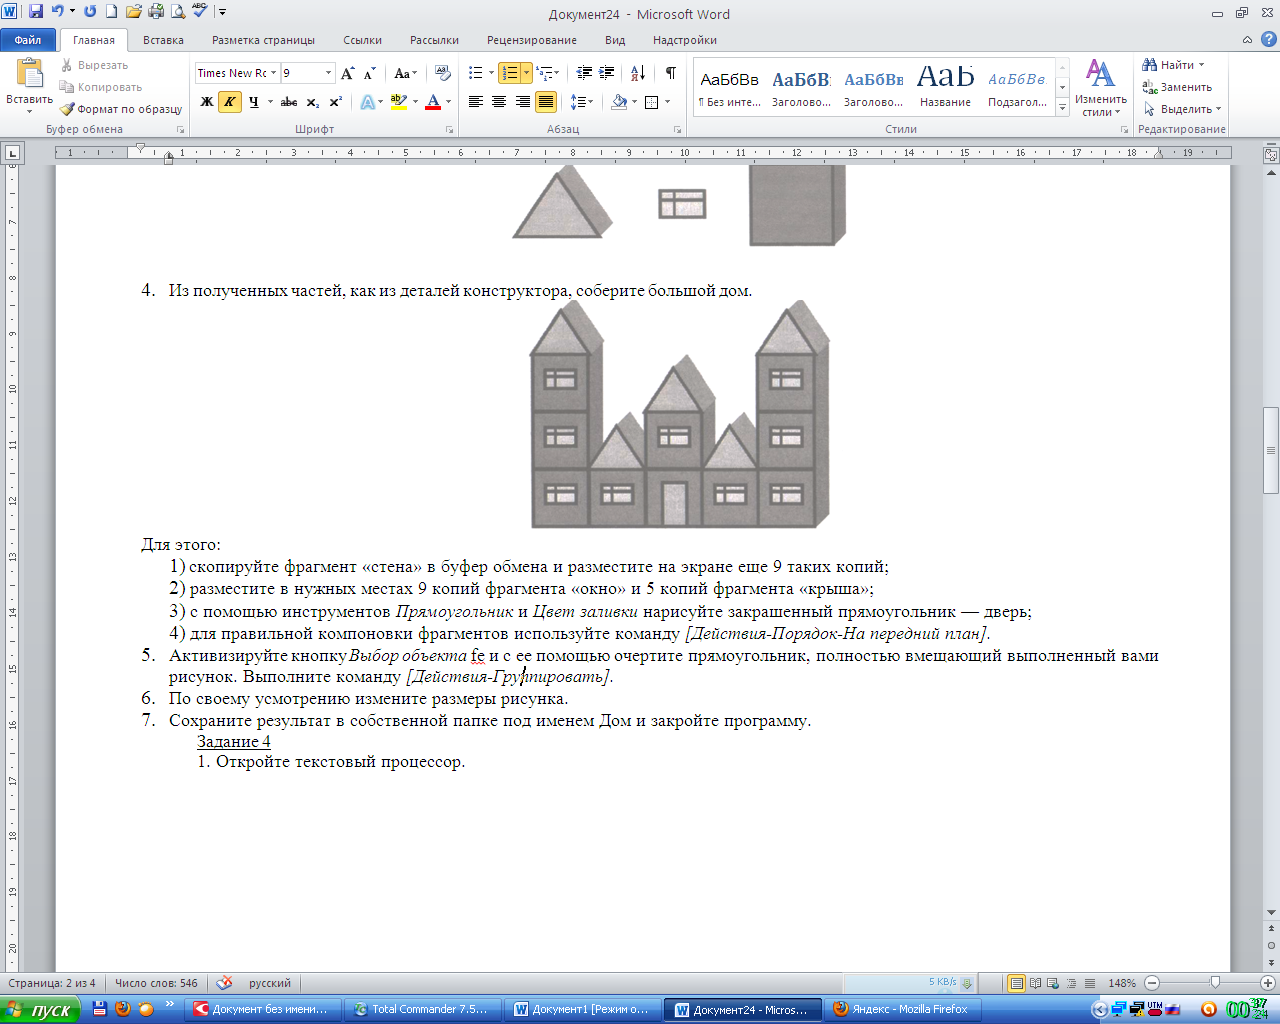Open the Рецензирование ribbon tab
1280x1024 pixels.
pos(531,40)
